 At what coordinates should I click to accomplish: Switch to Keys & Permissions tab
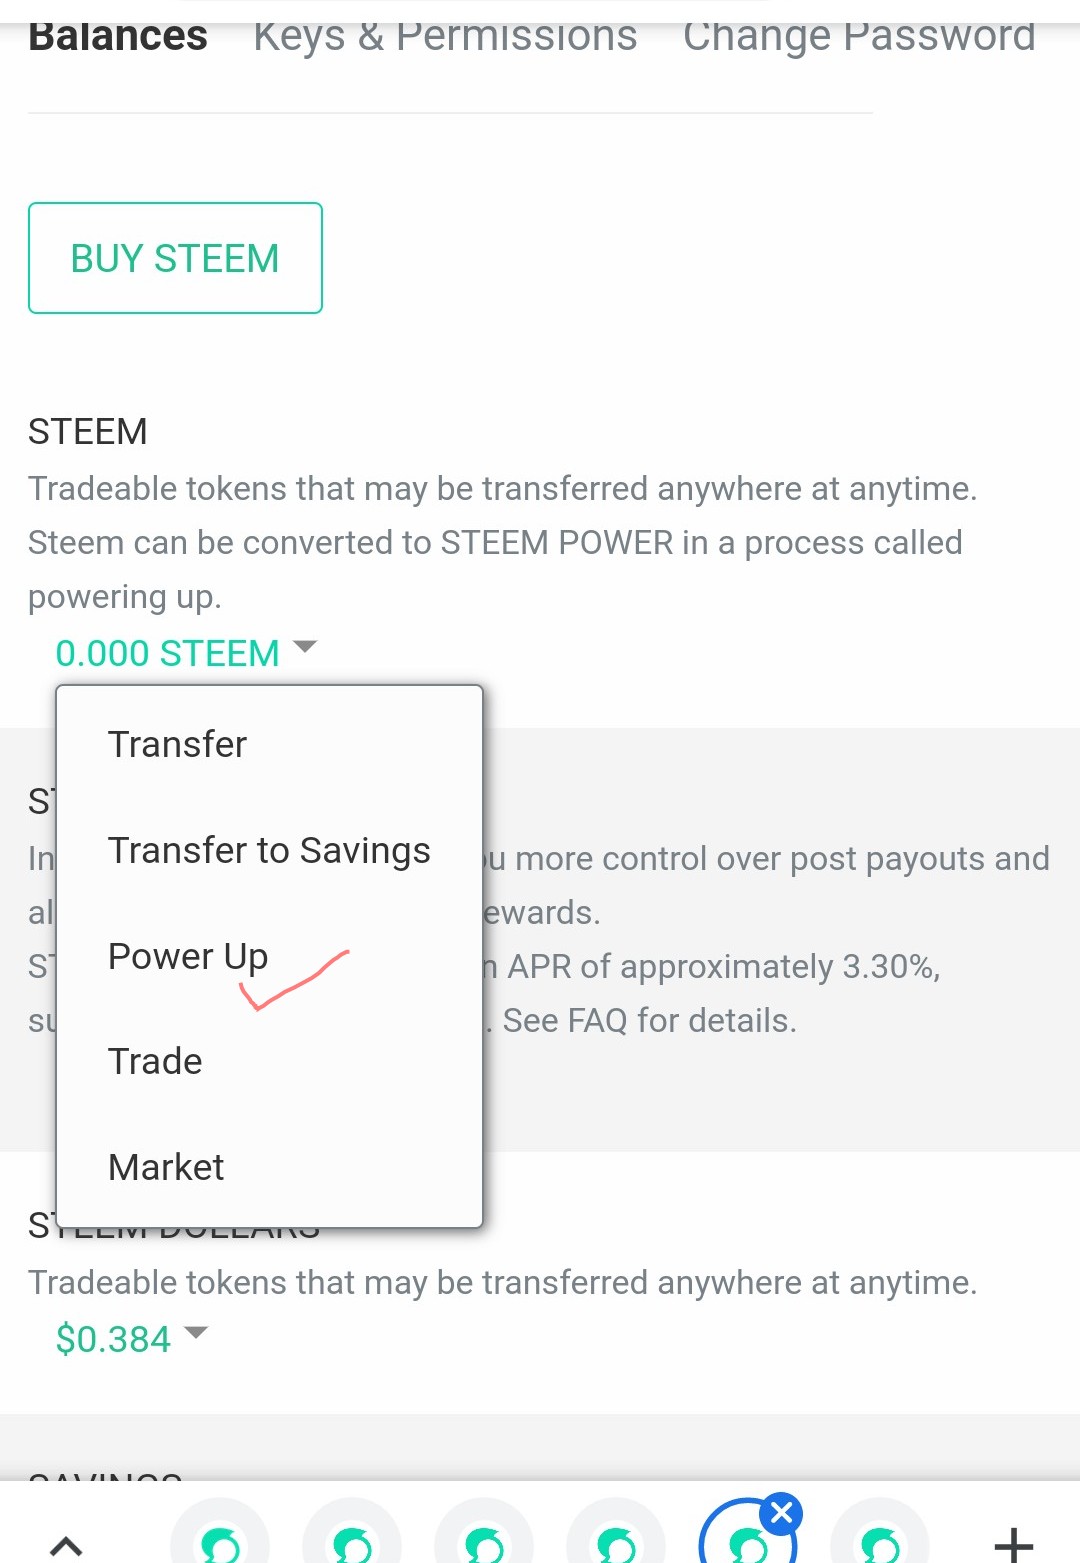445,36
